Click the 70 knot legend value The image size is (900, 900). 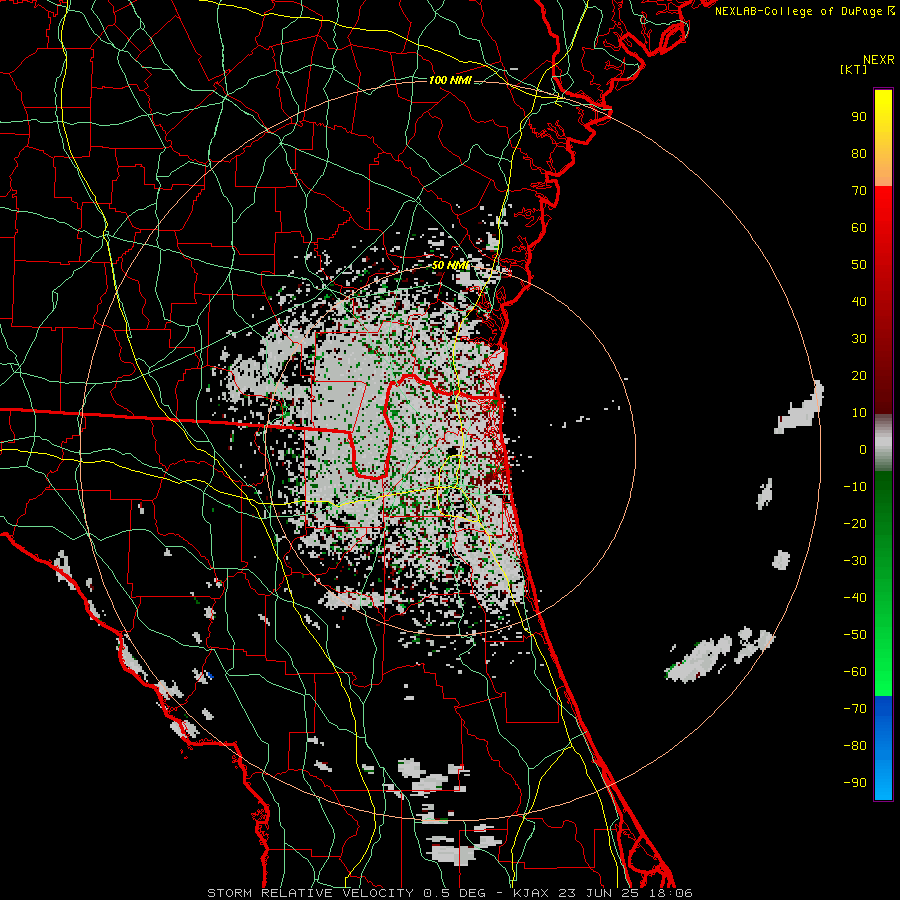click(859, 191)
